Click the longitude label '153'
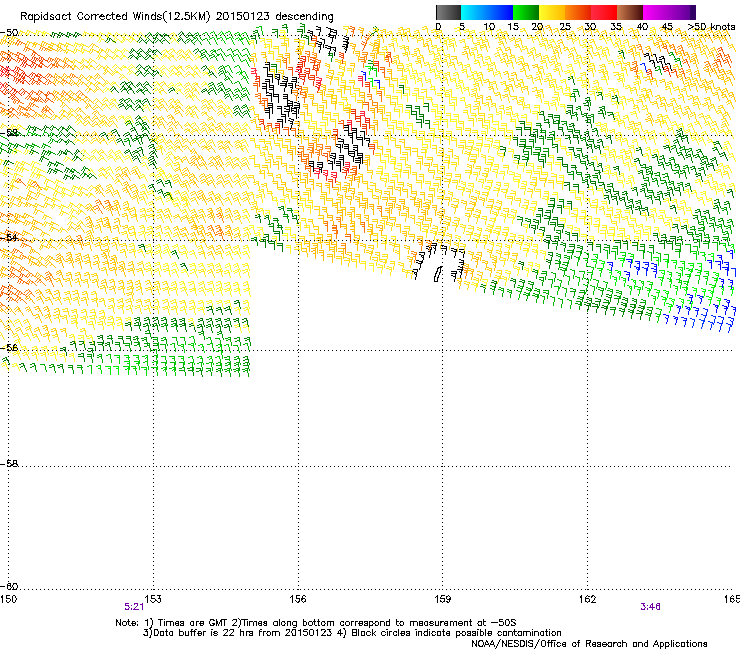 [153, 599]
